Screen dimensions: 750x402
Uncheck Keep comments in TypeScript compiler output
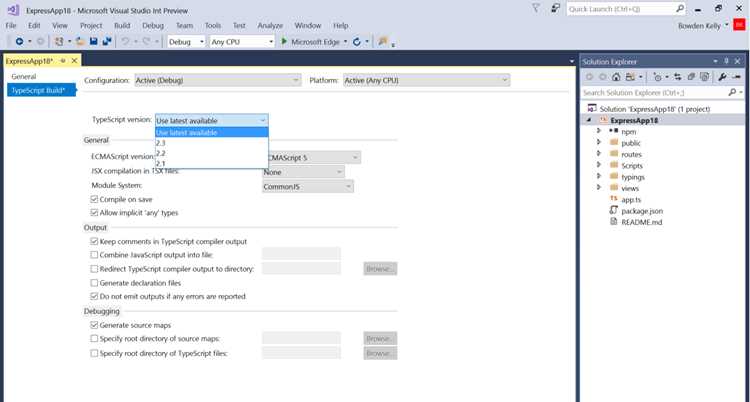pyautogui.click(x=94, y=241)
